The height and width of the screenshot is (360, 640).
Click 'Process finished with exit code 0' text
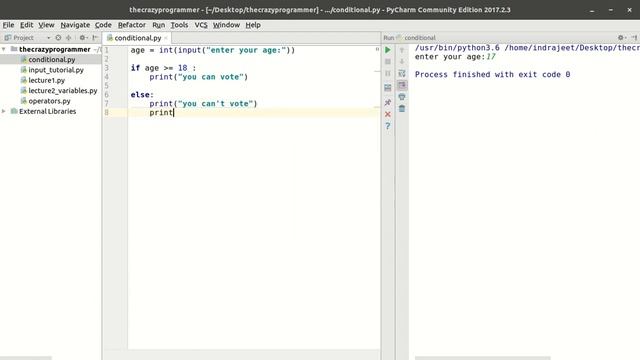click(492, 74)
